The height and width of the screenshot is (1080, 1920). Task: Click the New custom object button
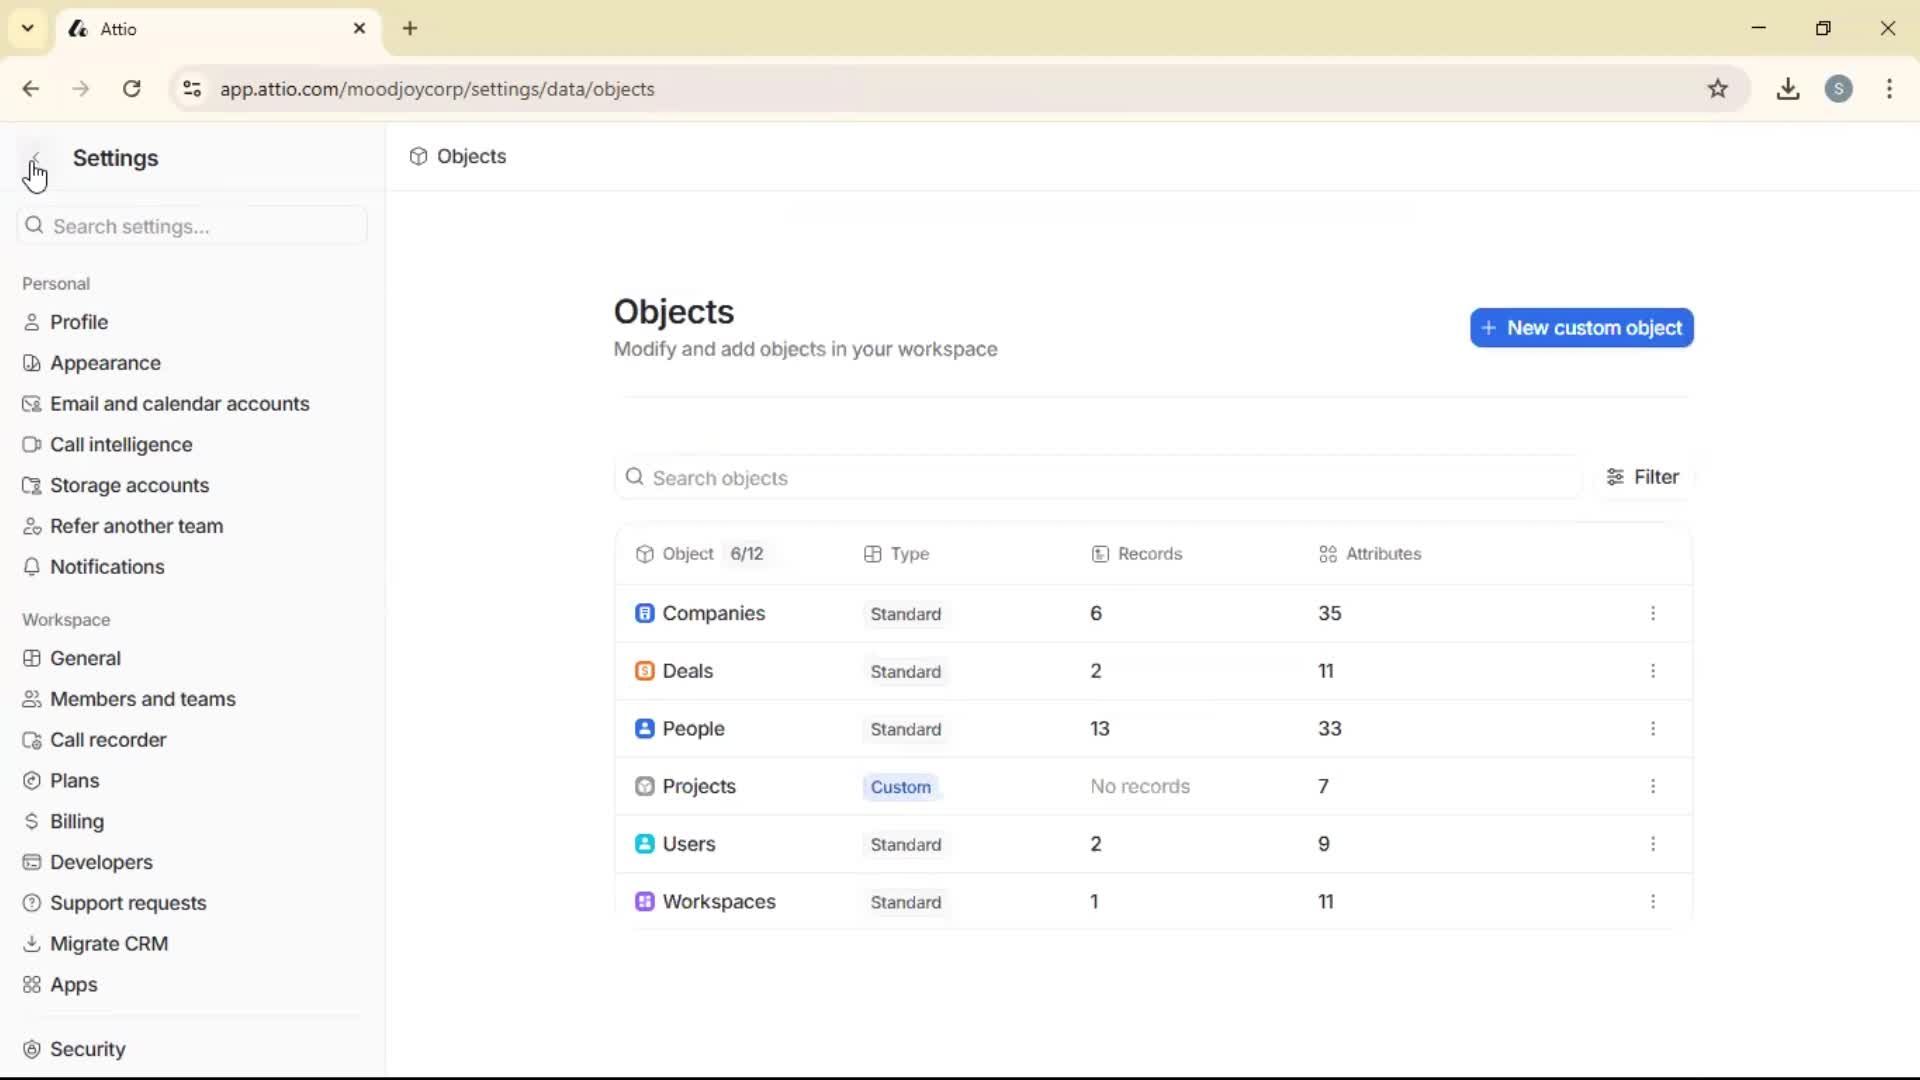(x=1582, y=327)
